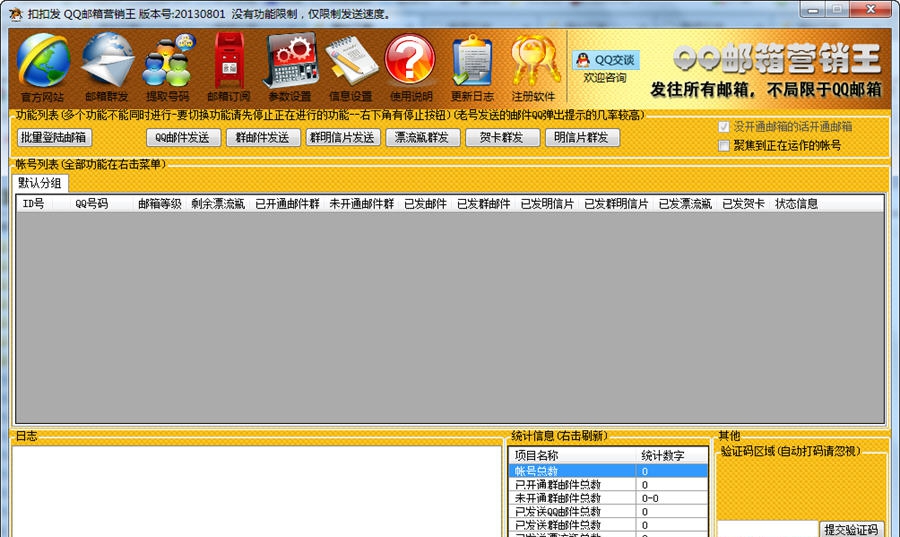Toggle 没开通邮箱的话开通邮箱 checkbox
This screenshot has height=537, width=900.
(x=724, y=127)
